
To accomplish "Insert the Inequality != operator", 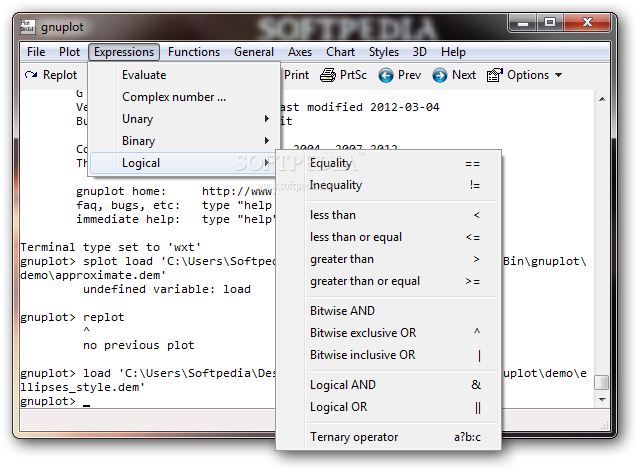I will (x=389, y=185).
